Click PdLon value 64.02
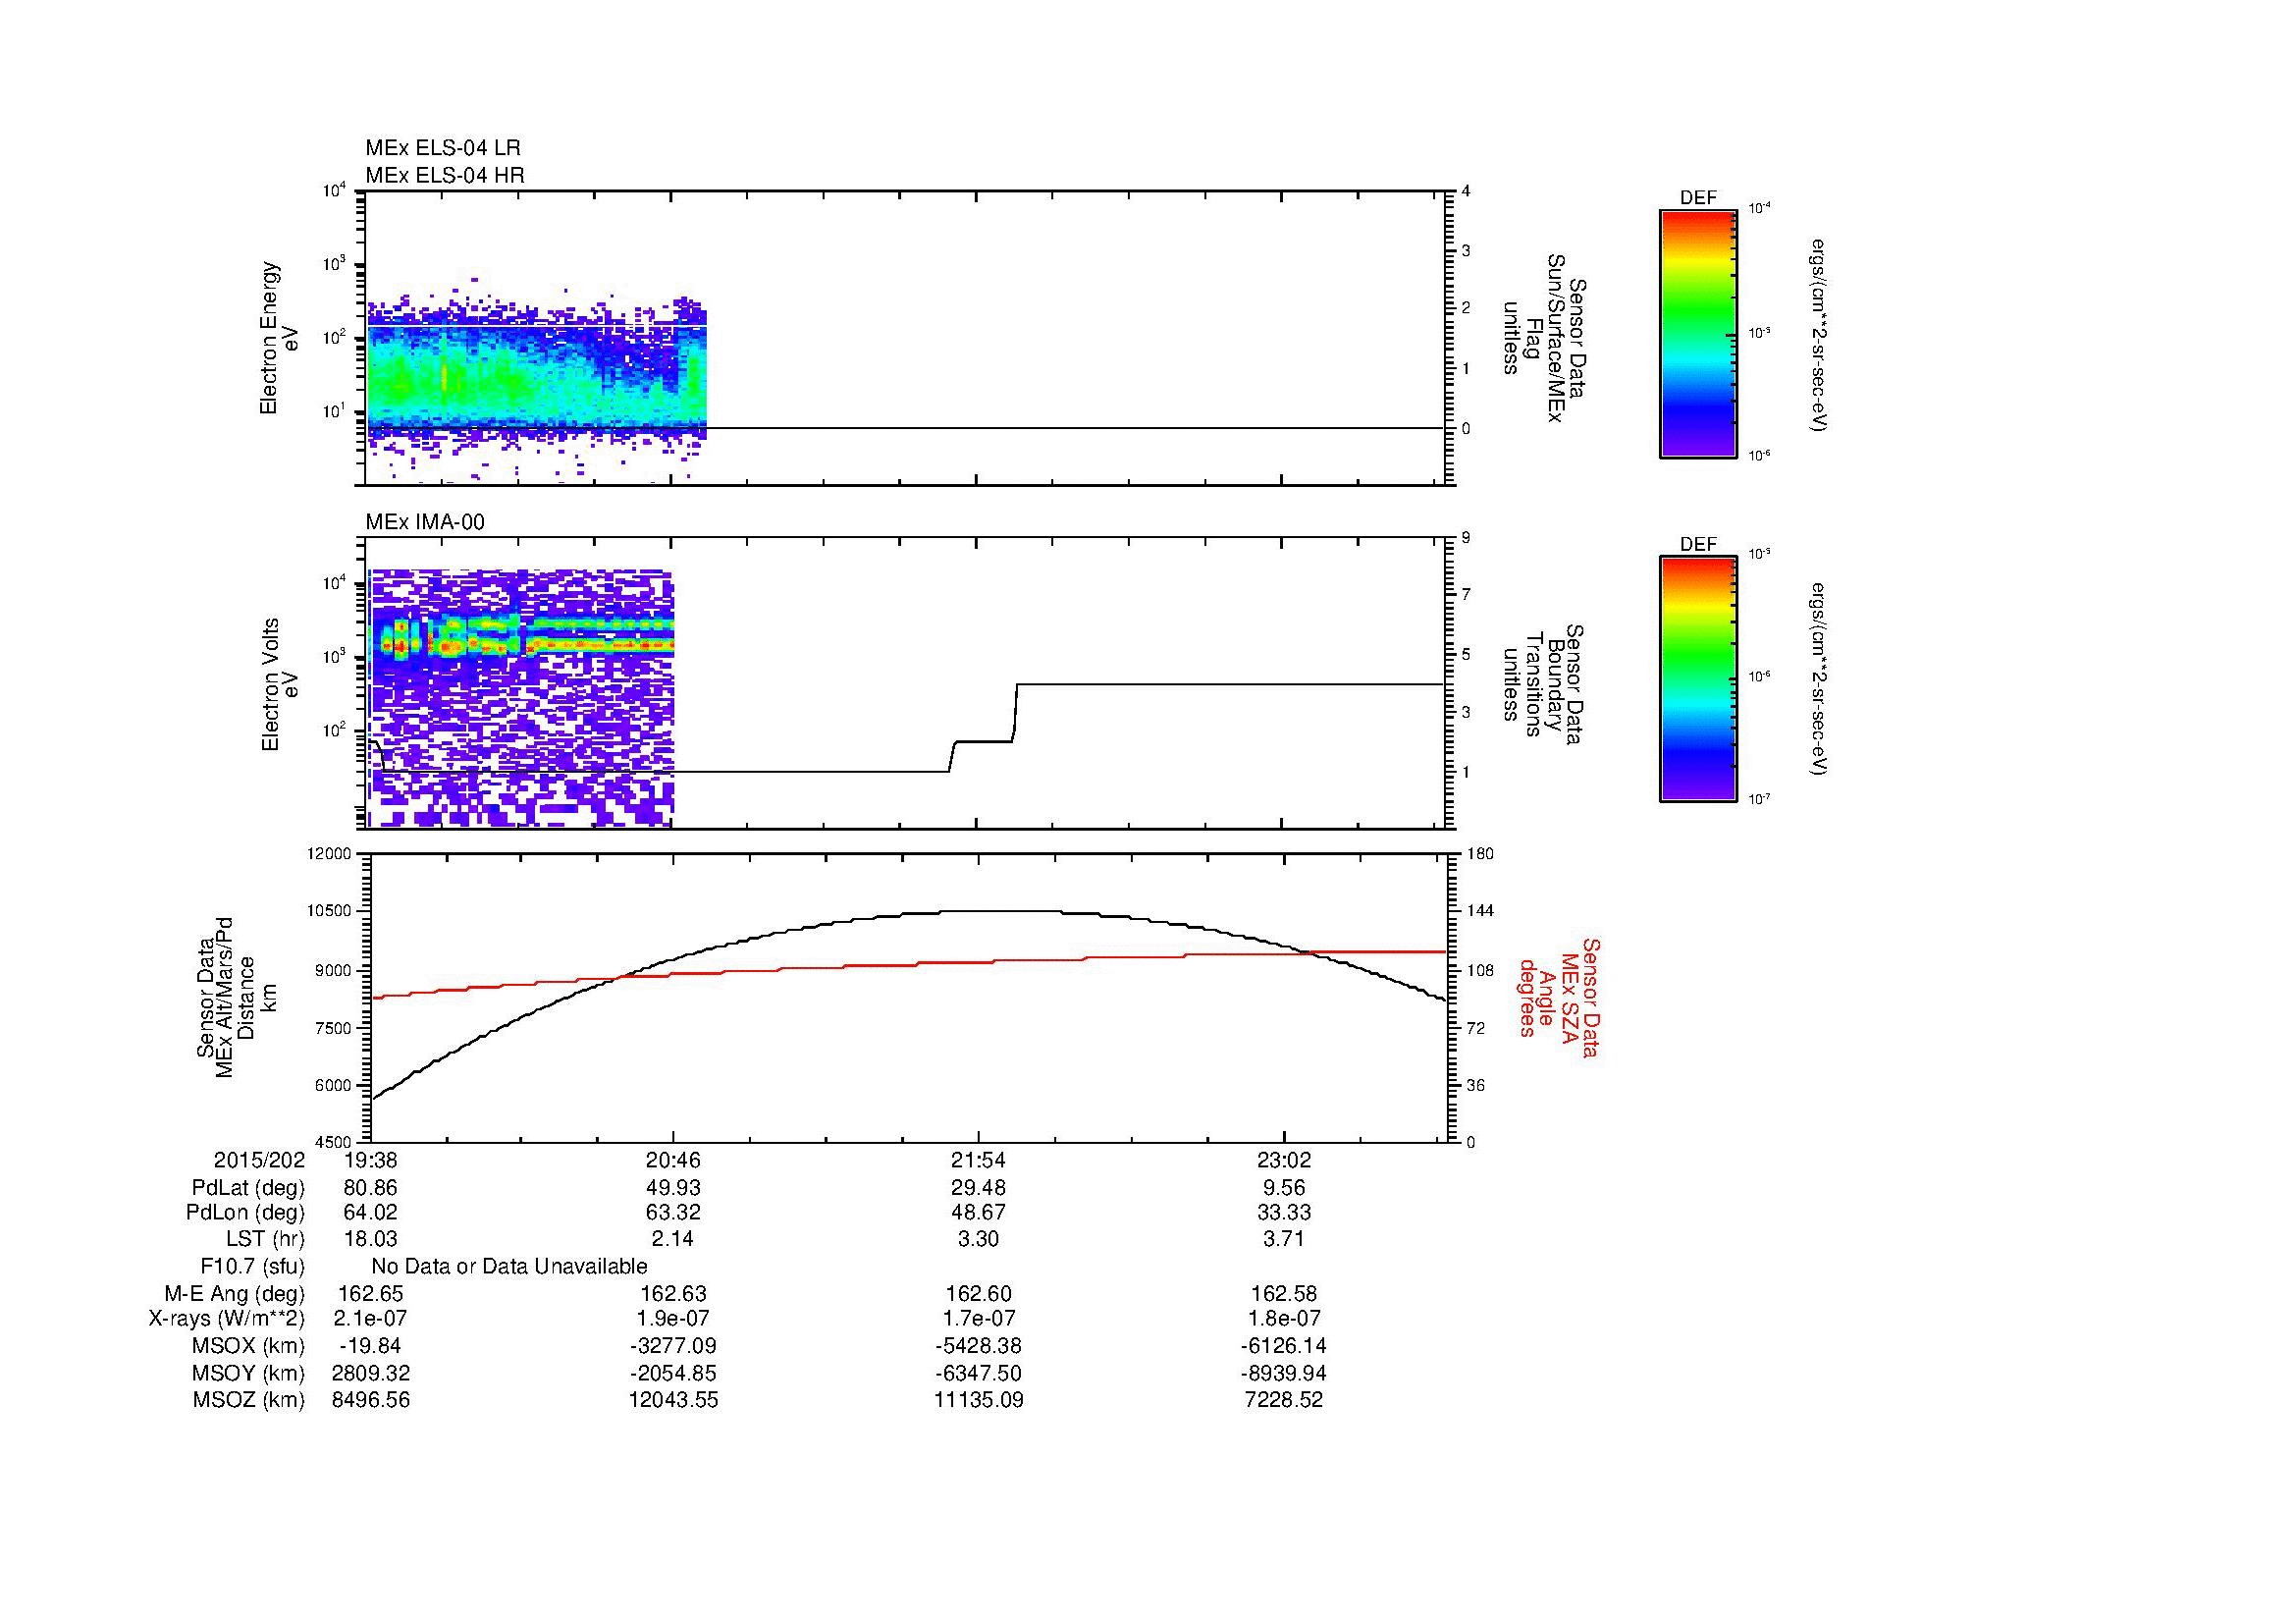The height and width of the screenshot is (1623, 2296). (x=370, y=1213)
